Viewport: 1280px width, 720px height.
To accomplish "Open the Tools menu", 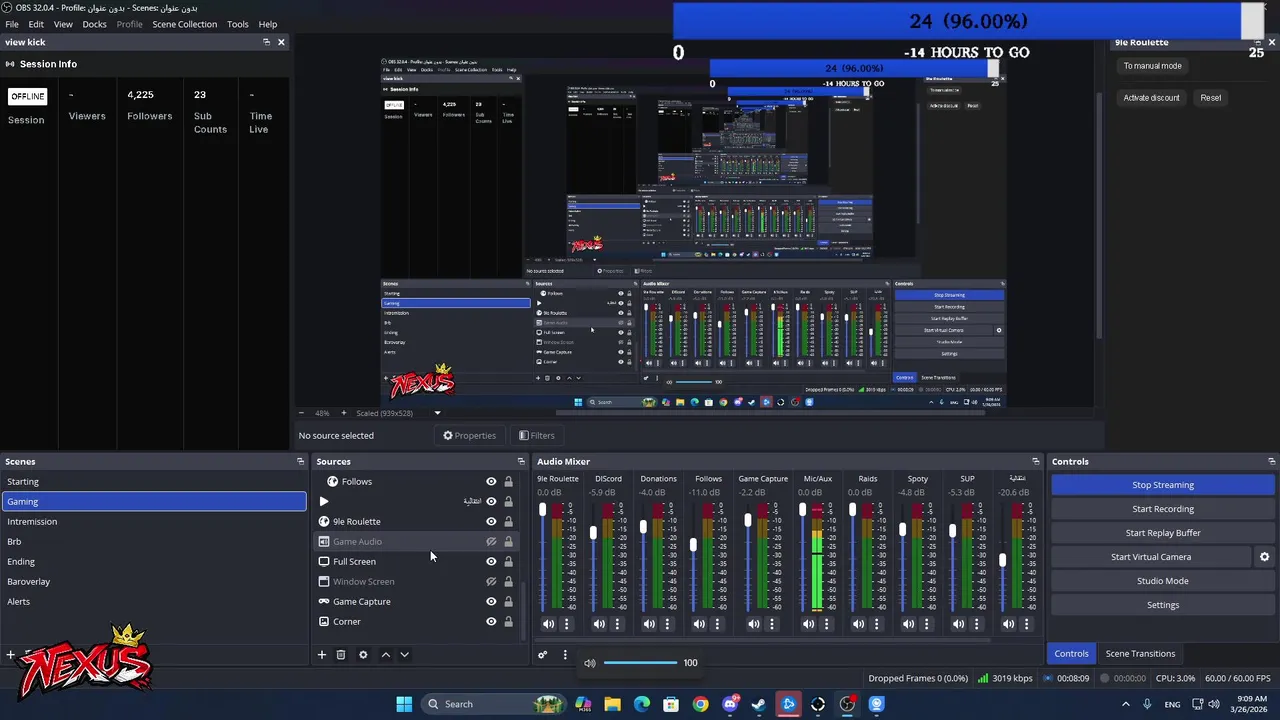I will point(238,24).
